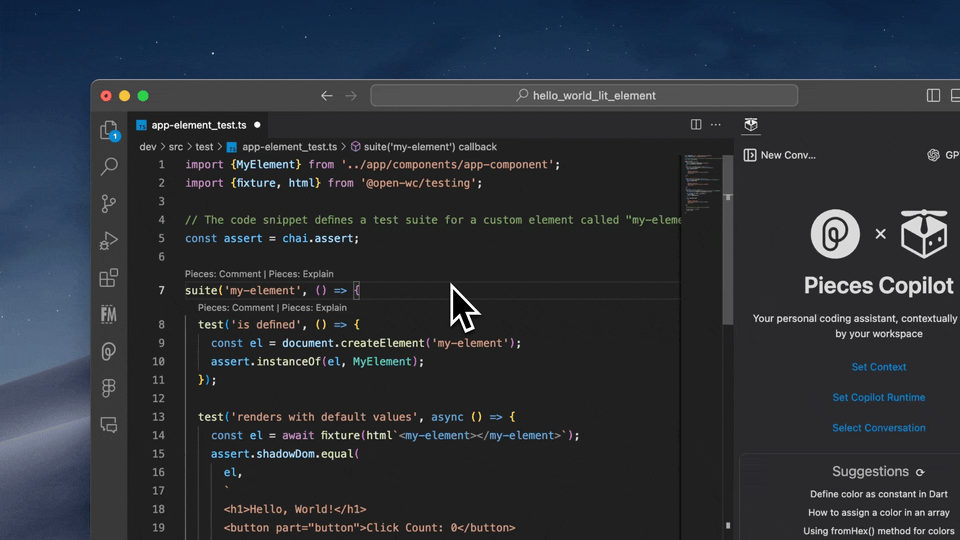Click the test breadcrumb segment

(x=204, y=147)
